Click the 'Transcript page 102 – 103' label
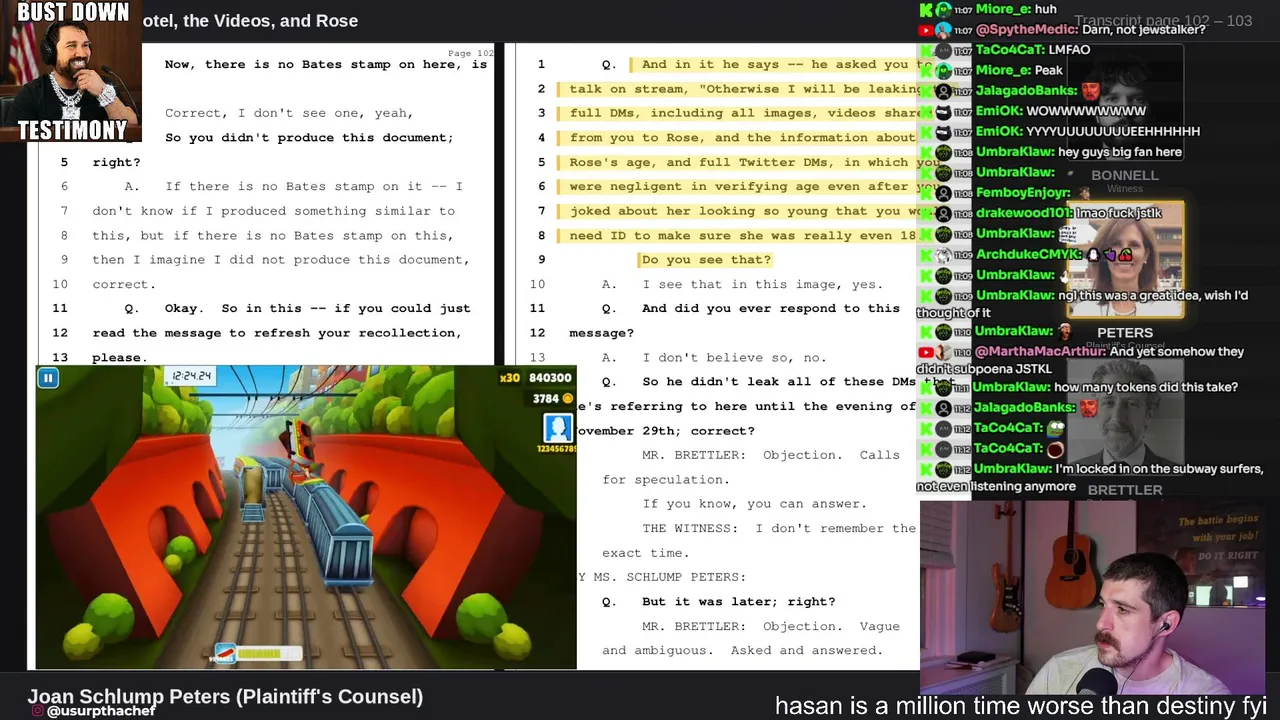The height and width of the screenshot is (720, 1280). pyautogui.click(x=1163, y=21)
